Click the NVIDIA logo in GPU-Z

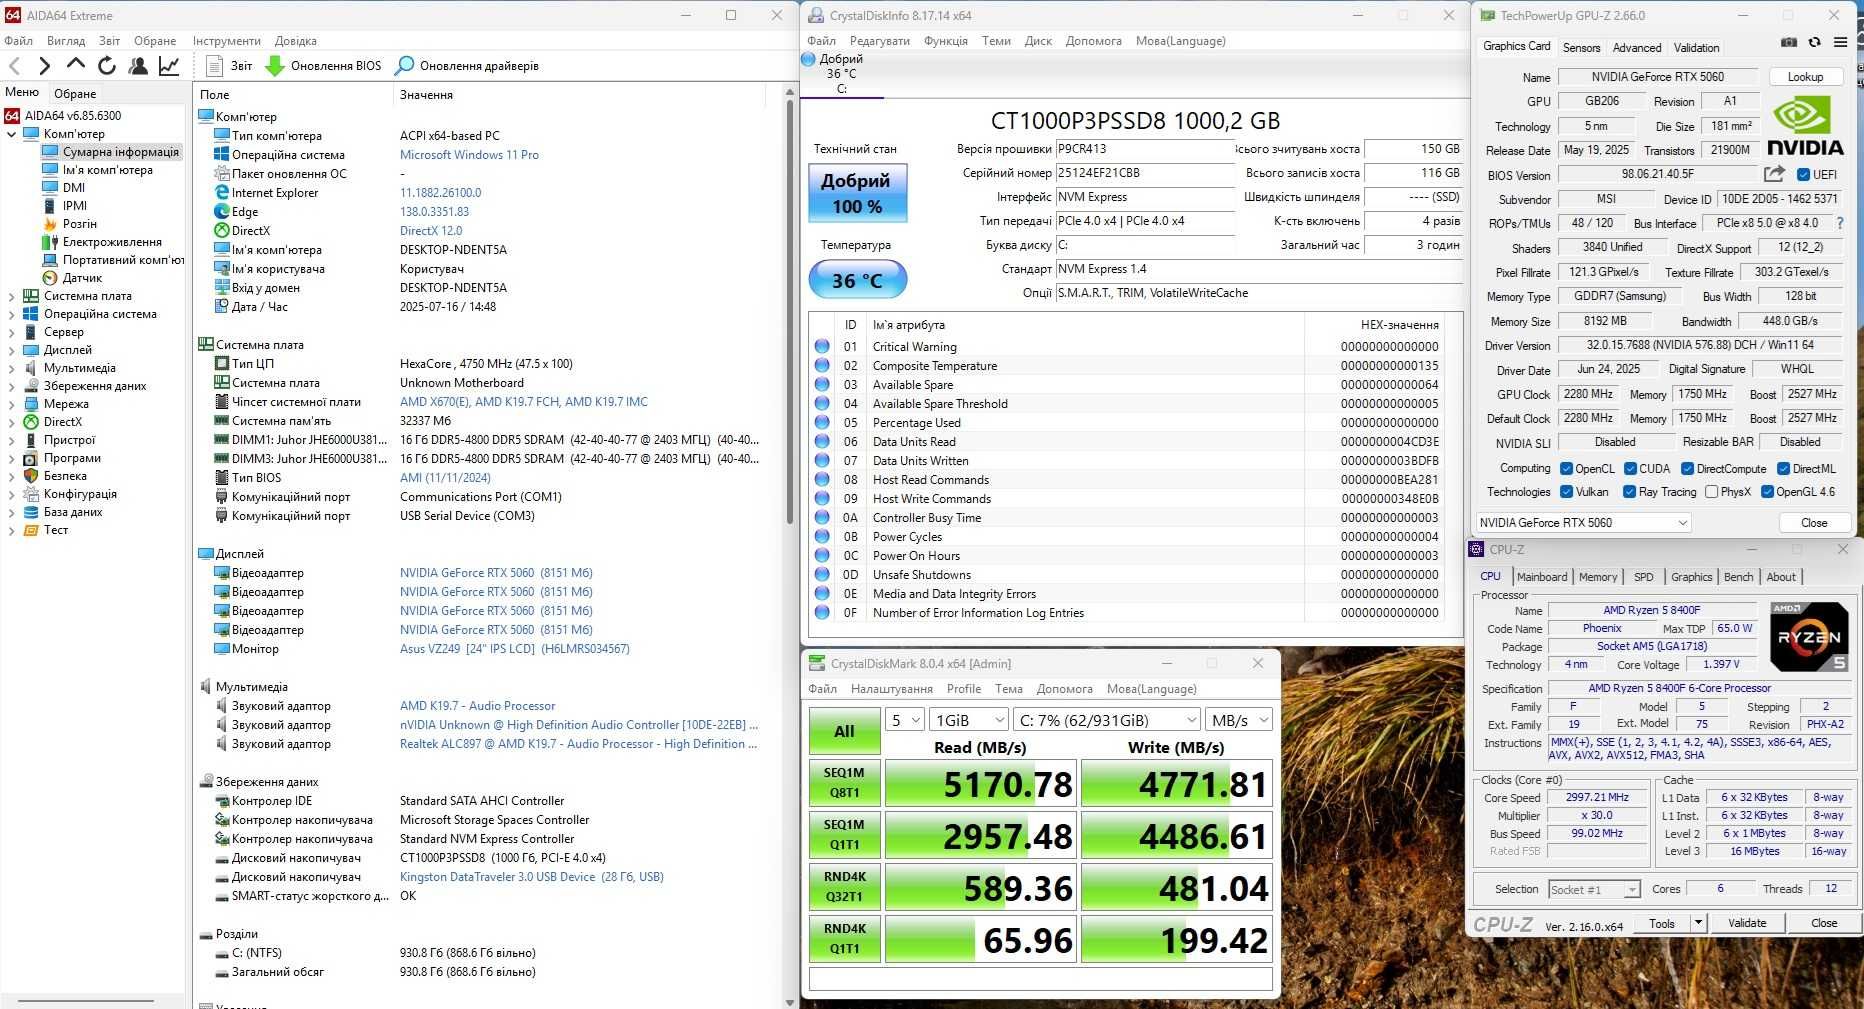point(1805,127)
